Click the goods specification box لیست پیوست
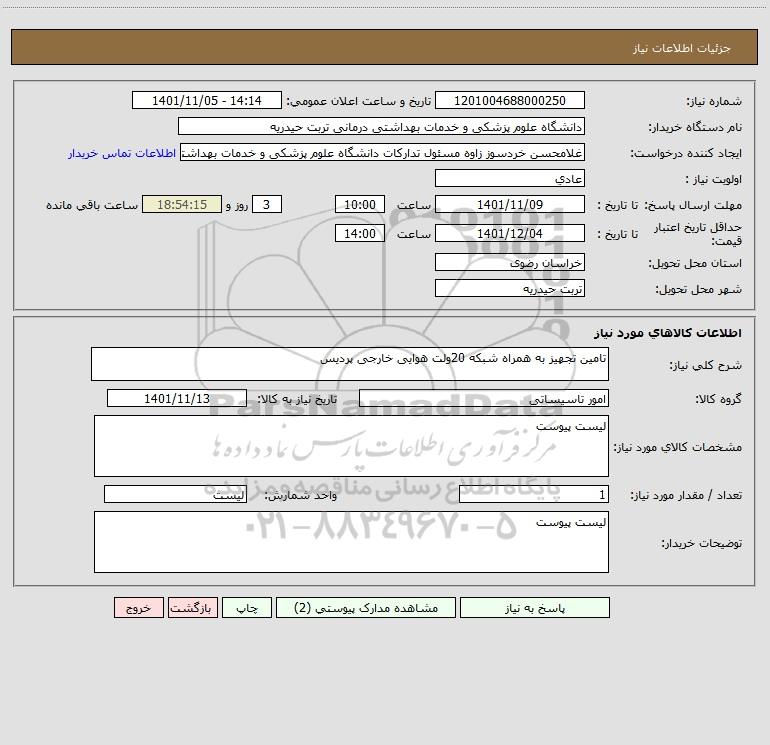 coord(351,446)
